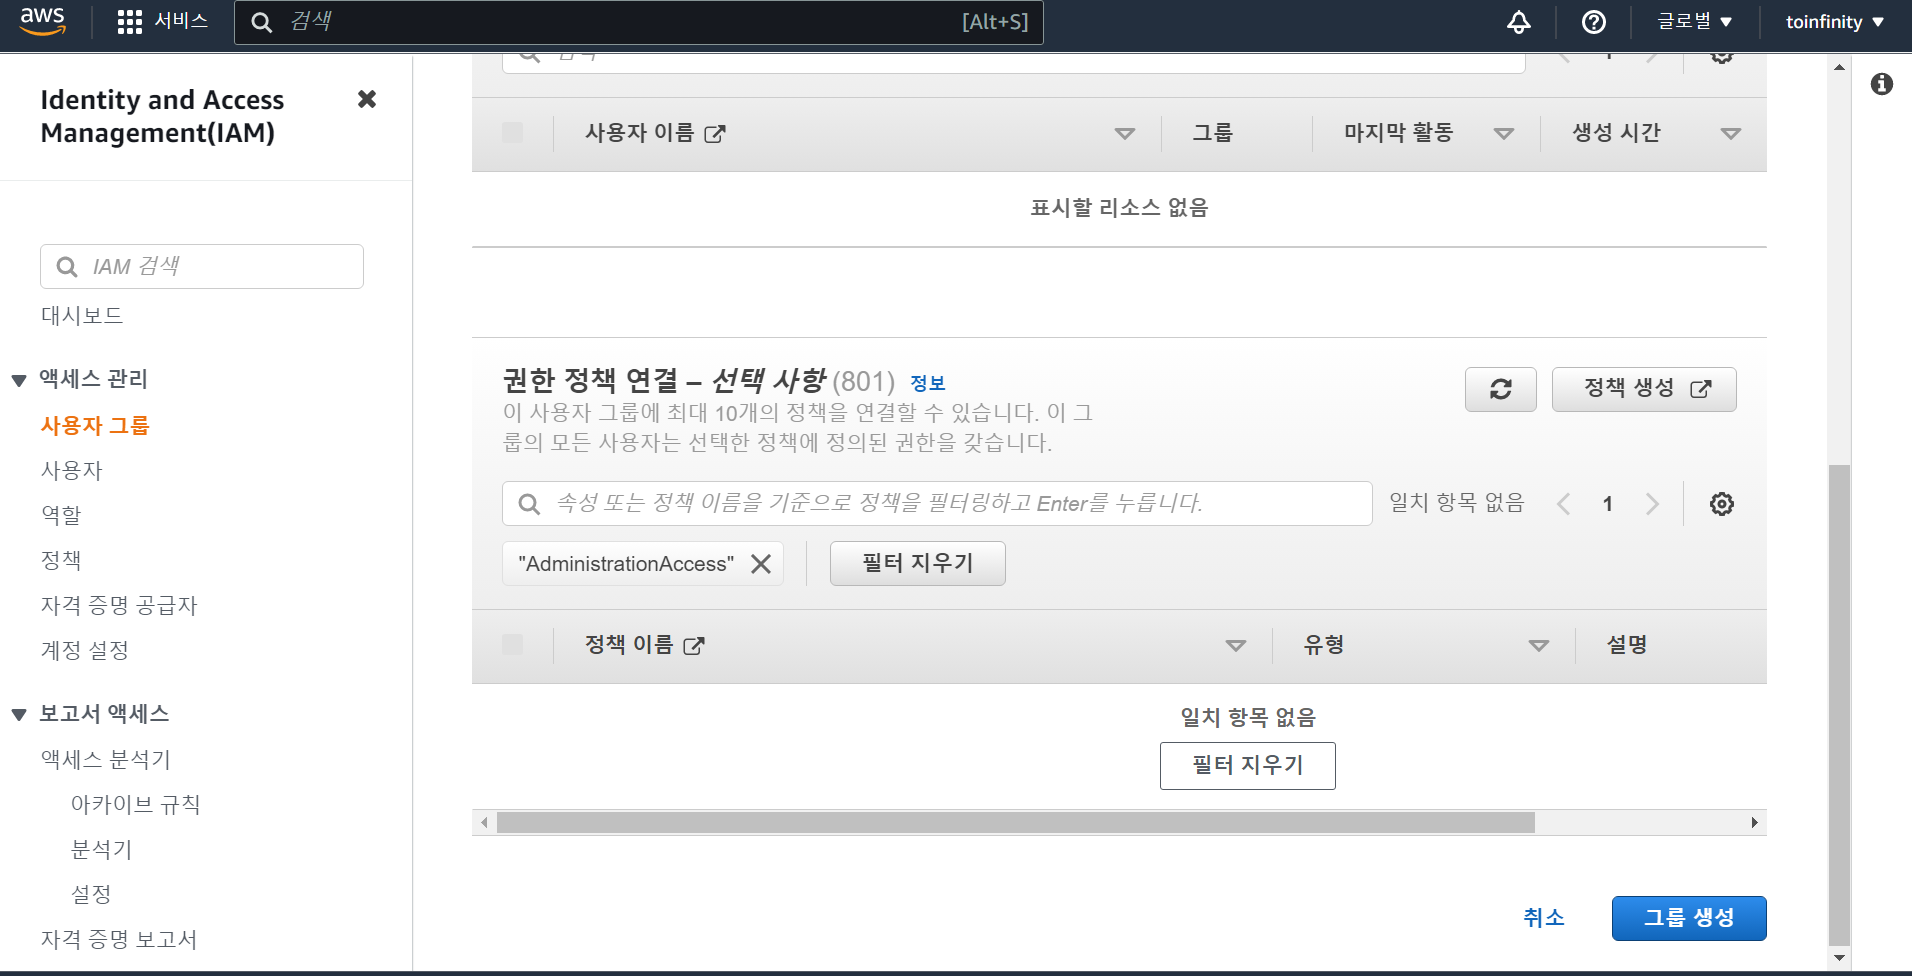Sort by 사용자 이름 column arrow
Screen dimensions: 1912x976
(x=1125, y=134)
